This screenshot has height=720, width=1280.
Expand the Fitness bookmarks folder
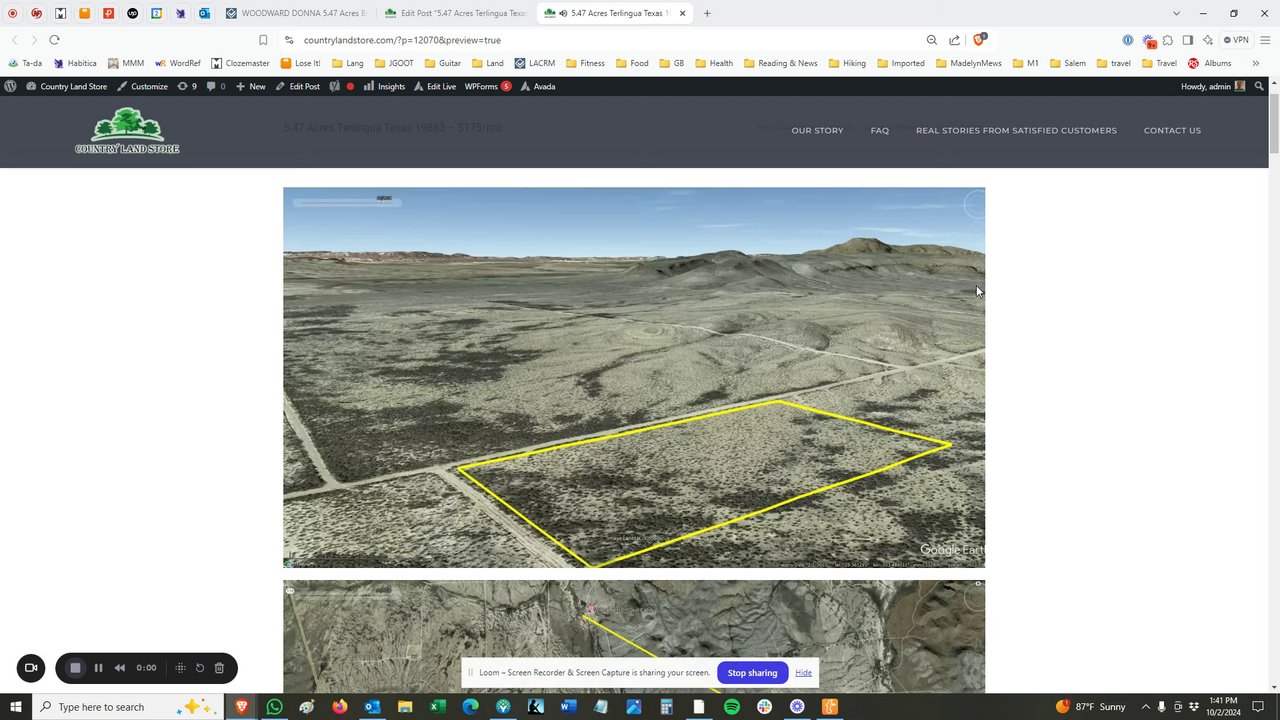[x=585, y=63]
